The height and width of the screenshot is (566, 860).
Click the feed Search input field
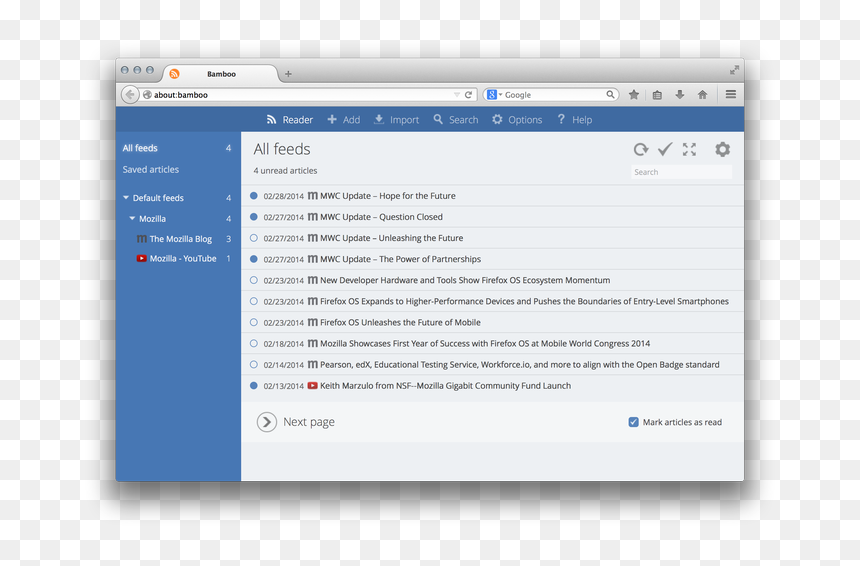pos(681,172)
